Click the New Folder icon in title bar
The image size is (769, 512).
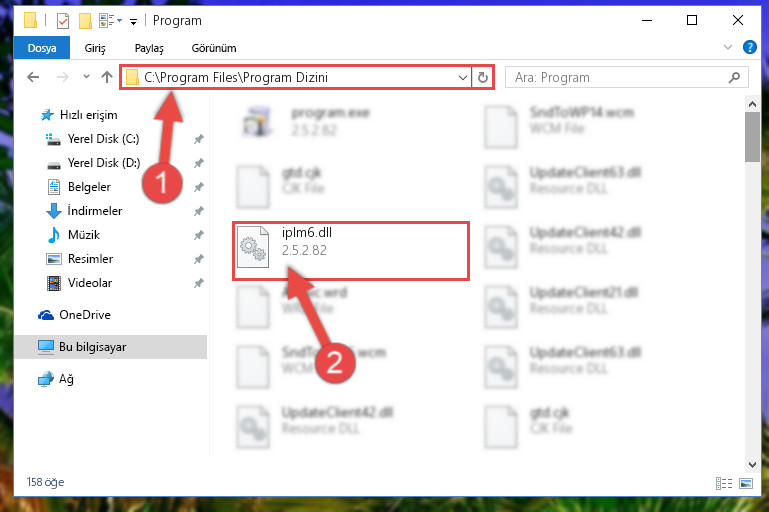85,21
